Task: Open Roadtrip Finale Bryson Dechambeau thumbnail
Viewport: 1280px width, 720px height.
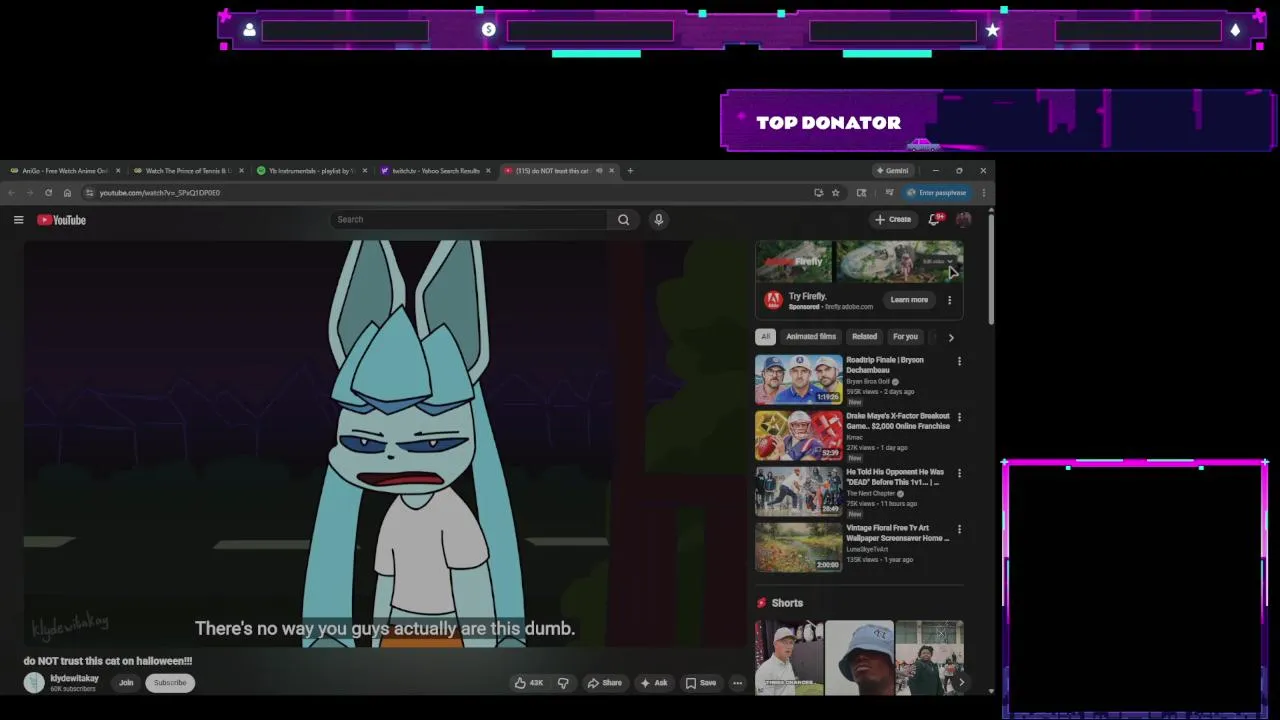Action: (799, 379)
